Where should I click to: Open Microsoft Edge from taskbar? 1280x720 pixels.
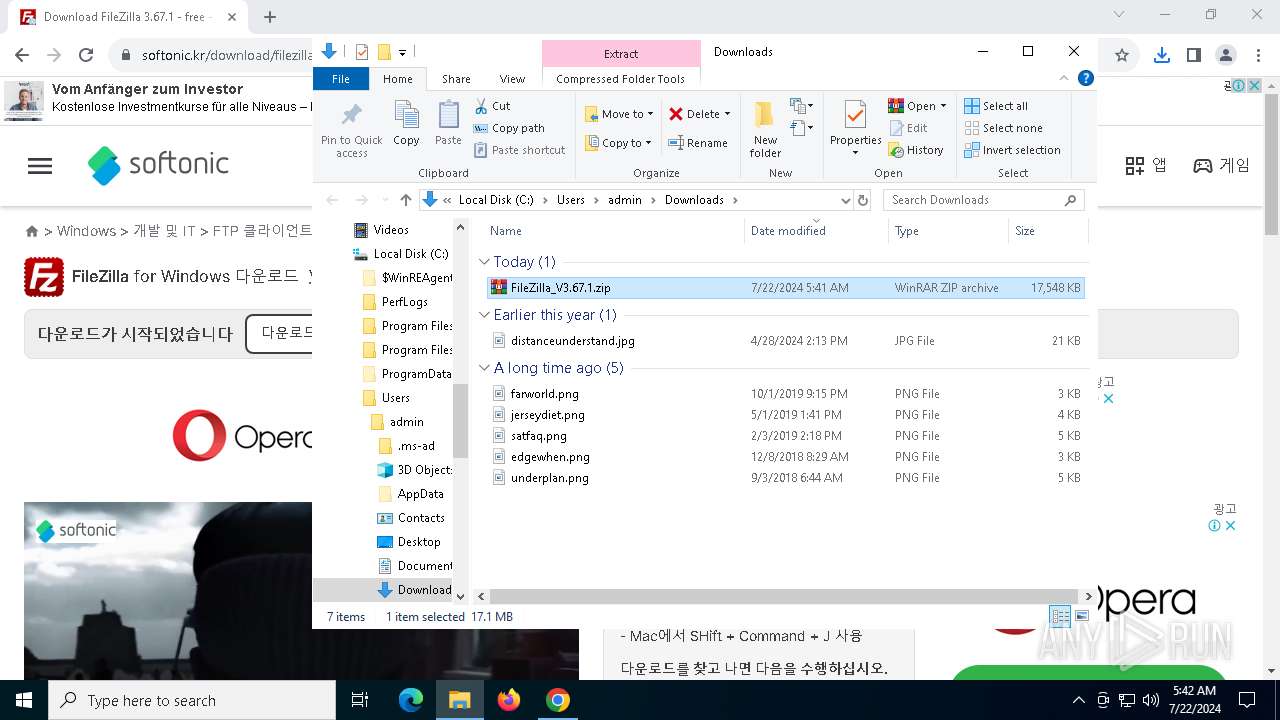411,700
